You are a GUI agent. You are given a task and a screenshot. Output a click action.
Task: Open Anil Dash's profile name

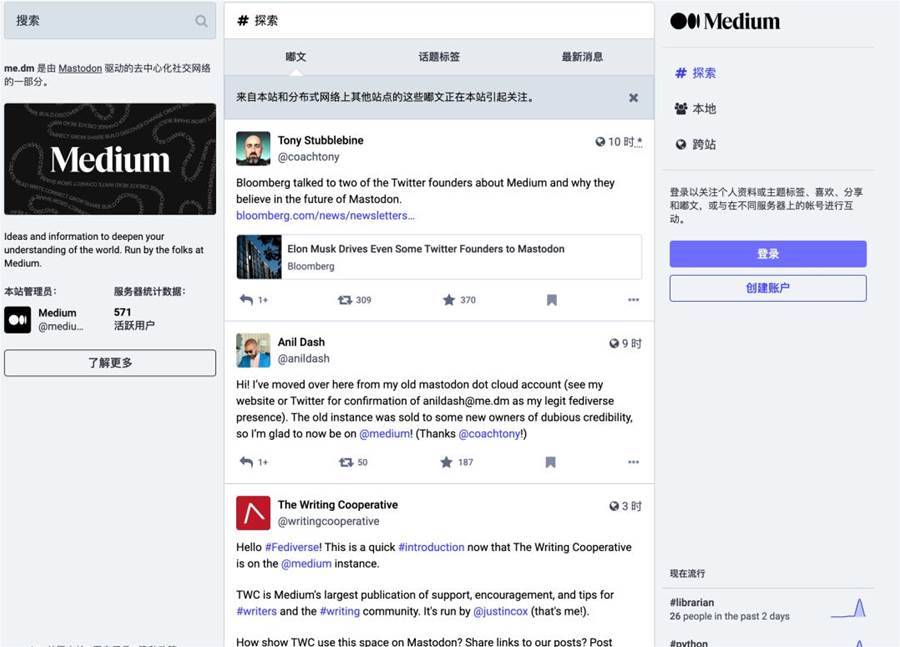point(301,342)
